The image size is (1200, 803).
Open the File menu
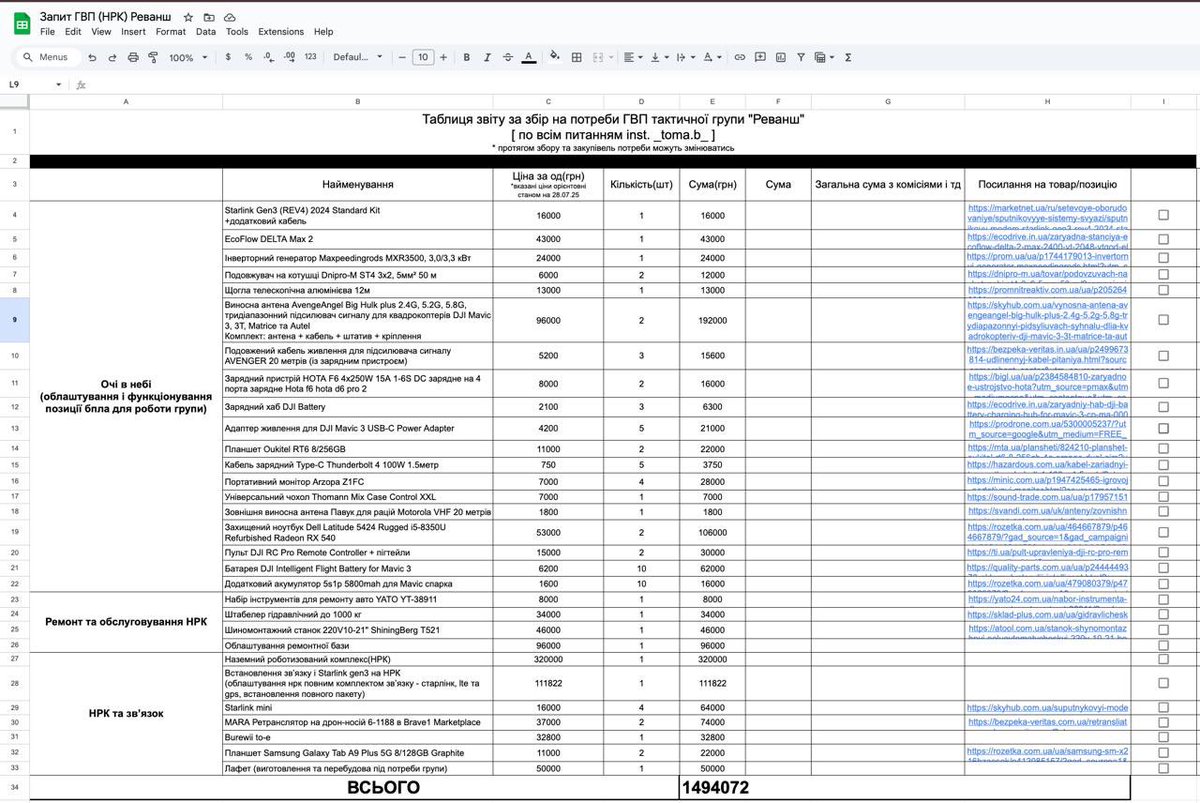(x=47, y=32)
